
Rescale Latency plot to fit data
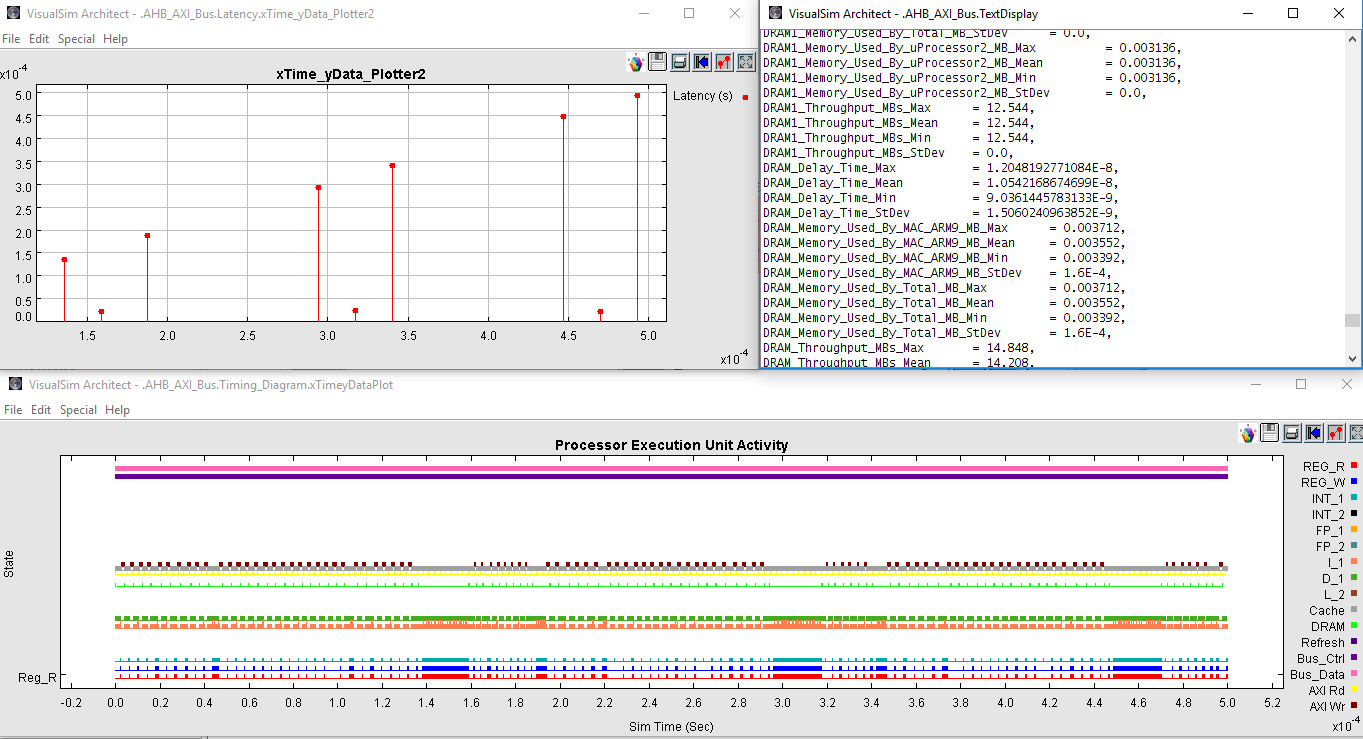[x=745, y=62]
